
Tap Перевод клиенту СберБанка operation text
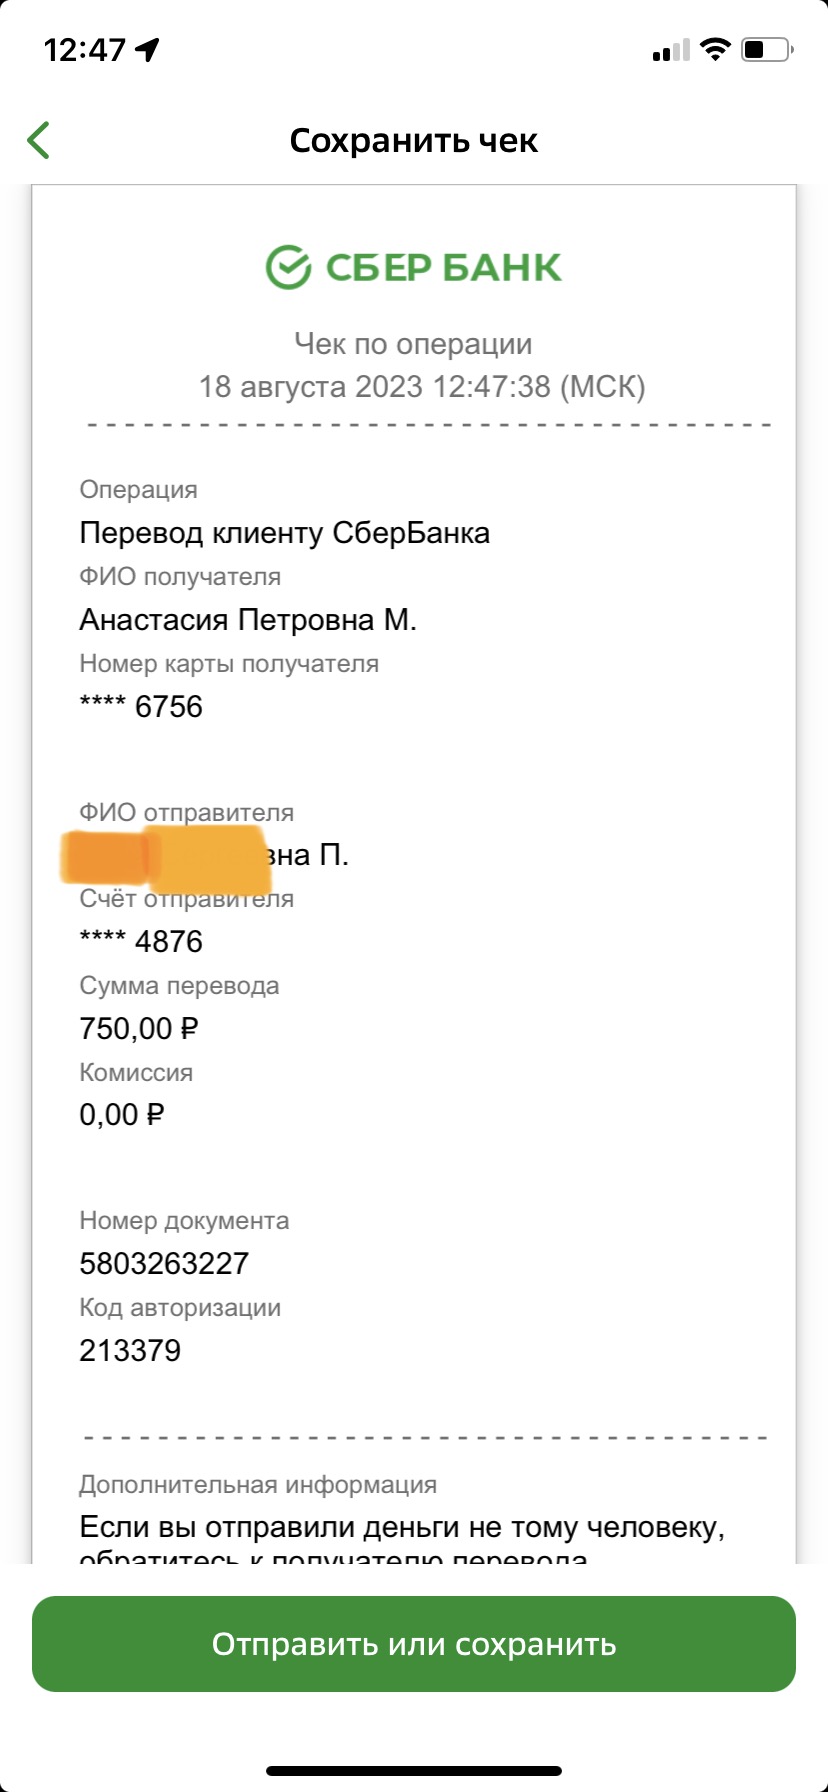[x=285, y=533]
